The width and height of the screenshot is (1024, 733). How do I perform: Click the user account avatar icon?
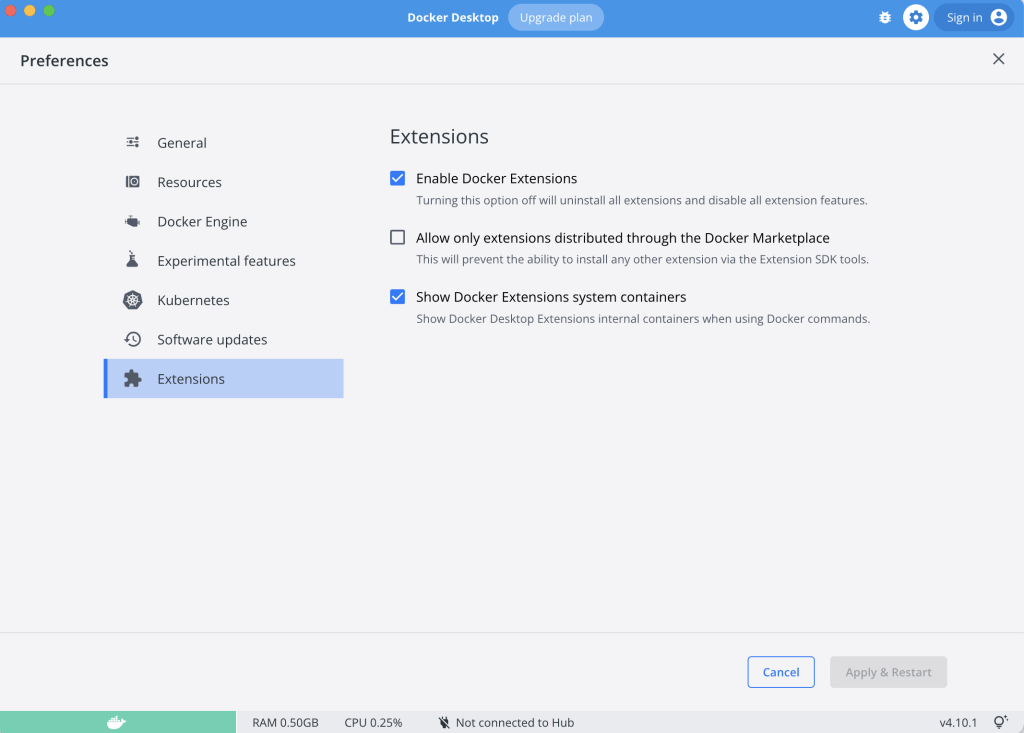(x=998, y=18)
